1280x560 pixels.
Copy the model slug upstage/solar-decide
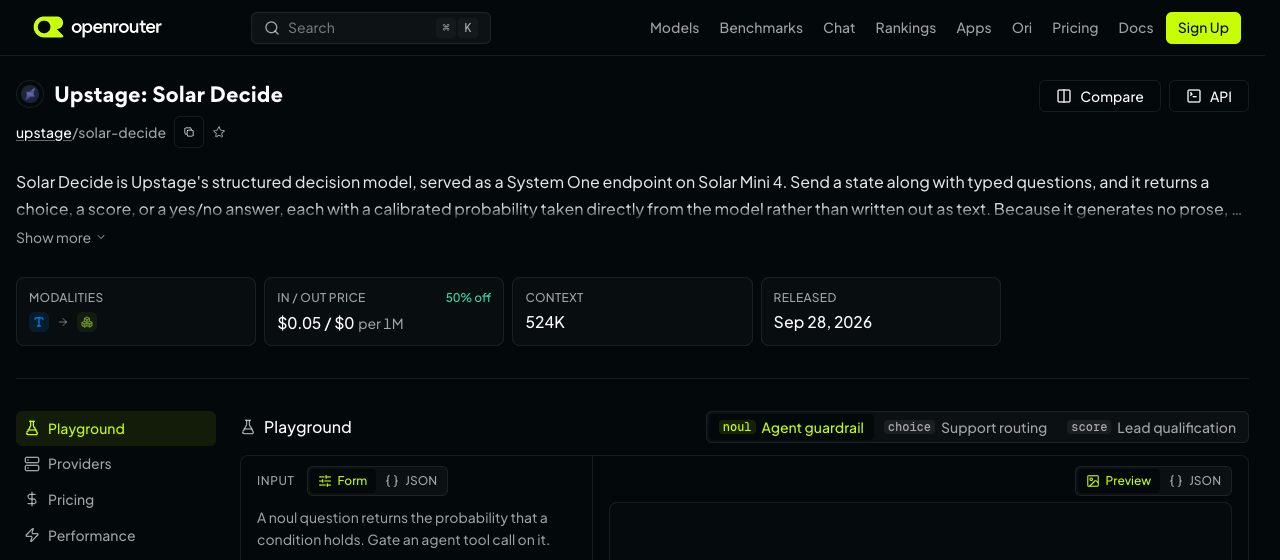189,132
